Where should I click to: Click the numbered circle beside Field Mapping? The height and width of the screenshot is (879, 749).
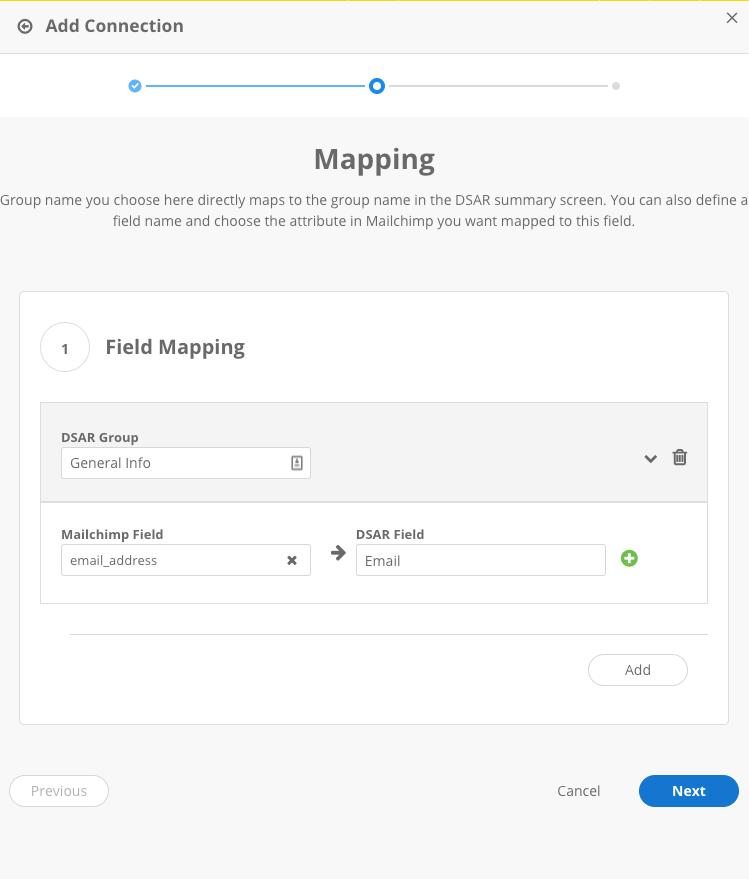[x=65, y=348]
